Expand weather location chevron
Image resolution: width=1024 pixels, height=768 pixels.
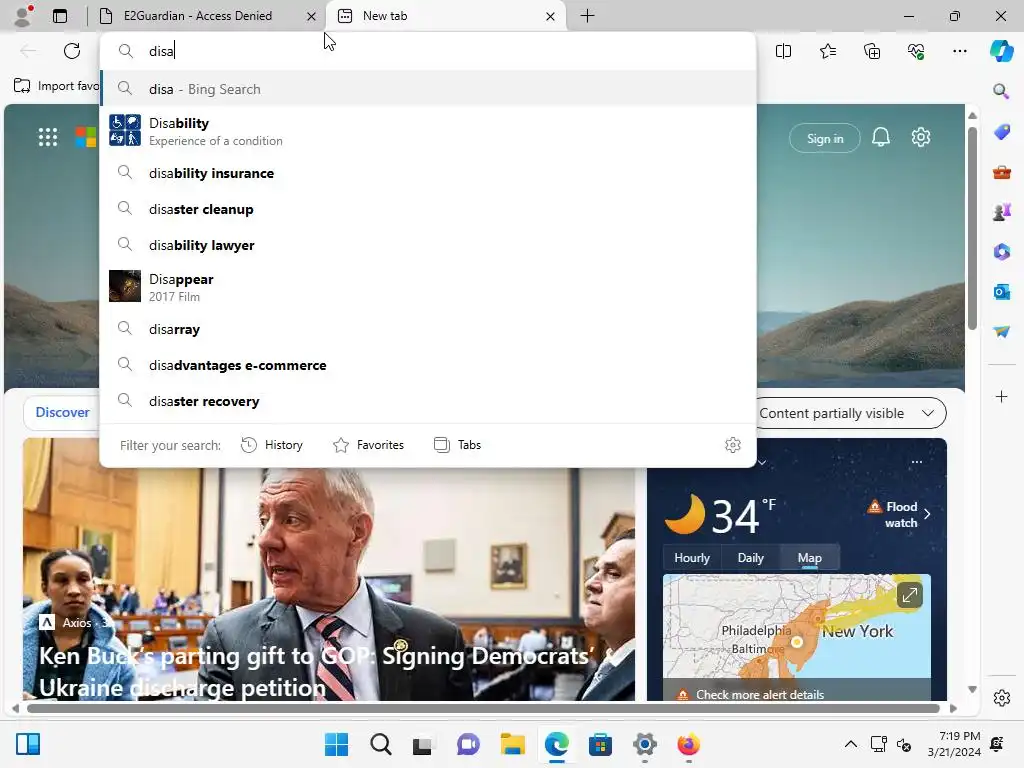761,462
